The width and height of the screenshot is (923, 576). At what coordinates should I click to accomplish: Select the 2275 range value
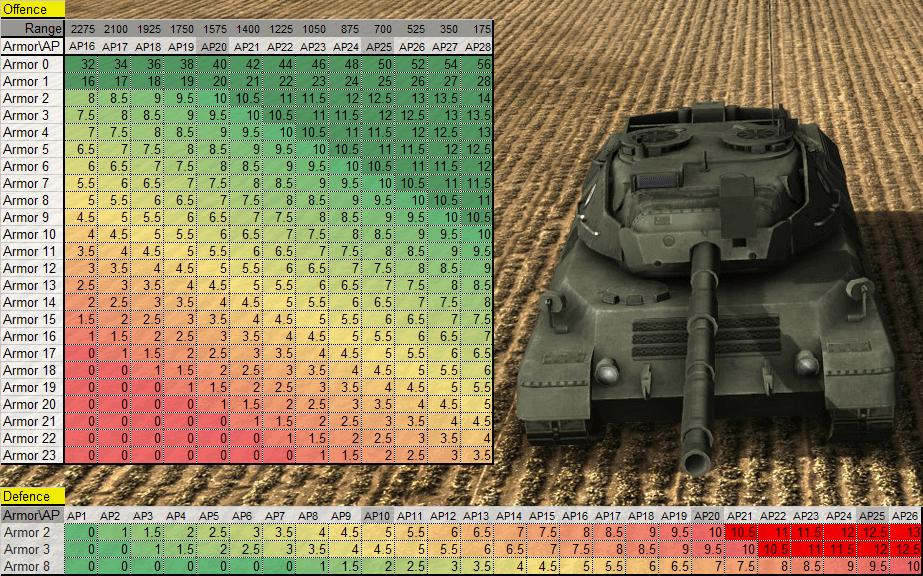82,29
